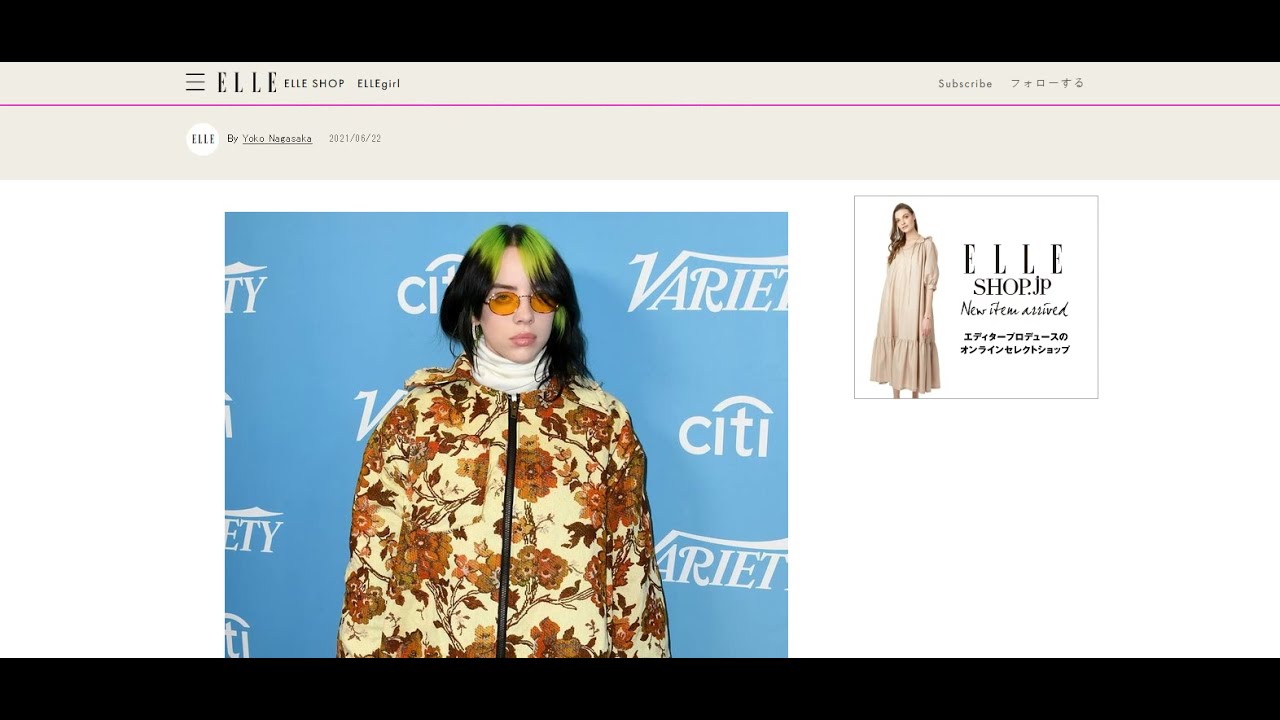Click the black zipper on floral jacket
Viewport: 1280px width, 720px height.
coord(506,520)
